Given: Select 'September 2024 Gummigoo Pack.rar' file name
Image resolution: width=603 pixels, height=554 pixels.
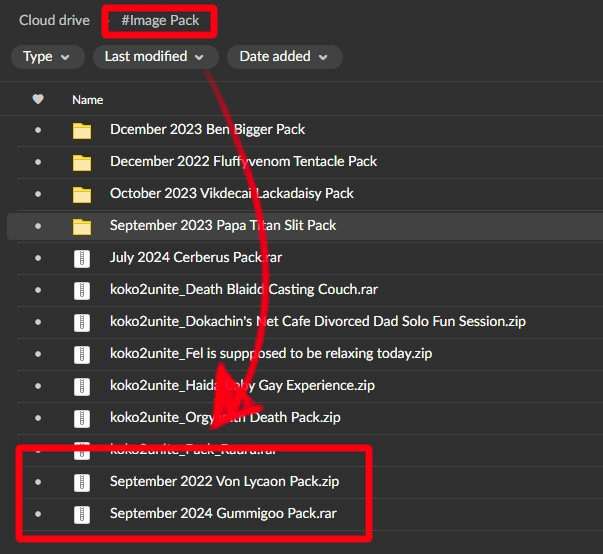Looking at the screenshot, I should coord(223,513).
